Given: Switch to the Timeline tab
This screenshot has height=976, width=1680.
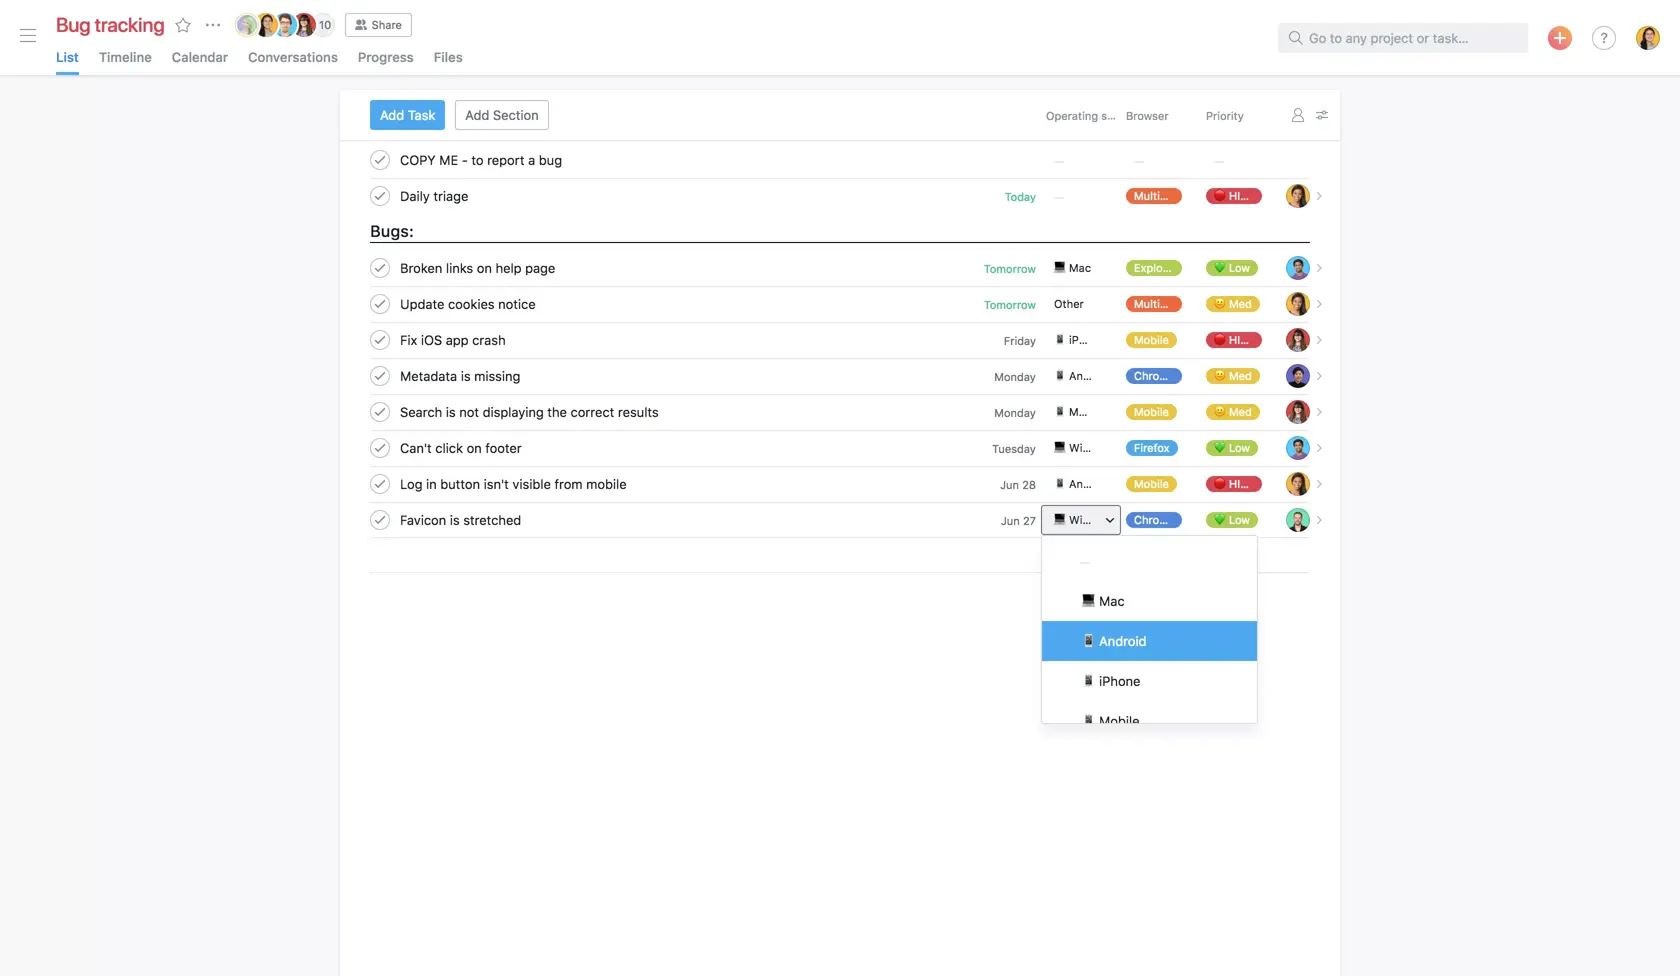Looking at the screenshot, I should (124, 57).
